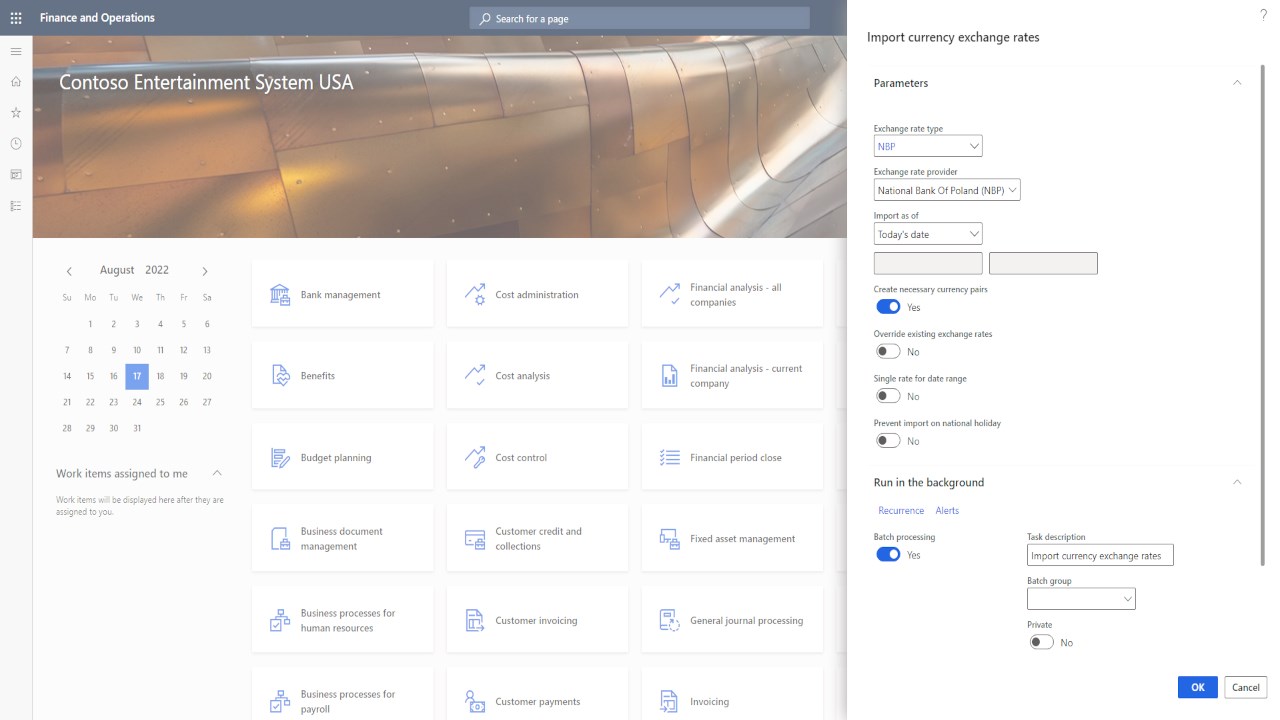The height and width of the screenshot is (720, 1280).
Task: Turn off Batch processing switch
Action: tap(888, 554)
